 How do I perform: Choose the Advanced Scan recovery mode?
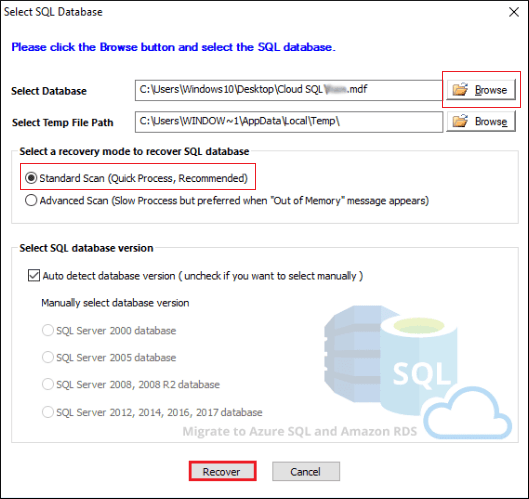point(31,200)
